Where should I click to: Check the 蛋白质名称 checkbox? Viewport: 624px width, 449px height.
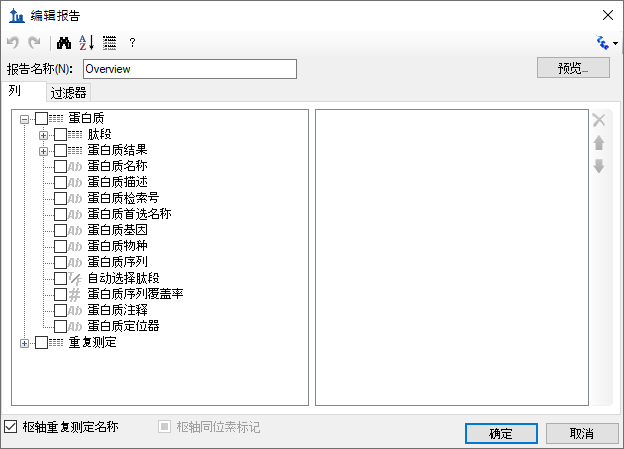point(60,166)
